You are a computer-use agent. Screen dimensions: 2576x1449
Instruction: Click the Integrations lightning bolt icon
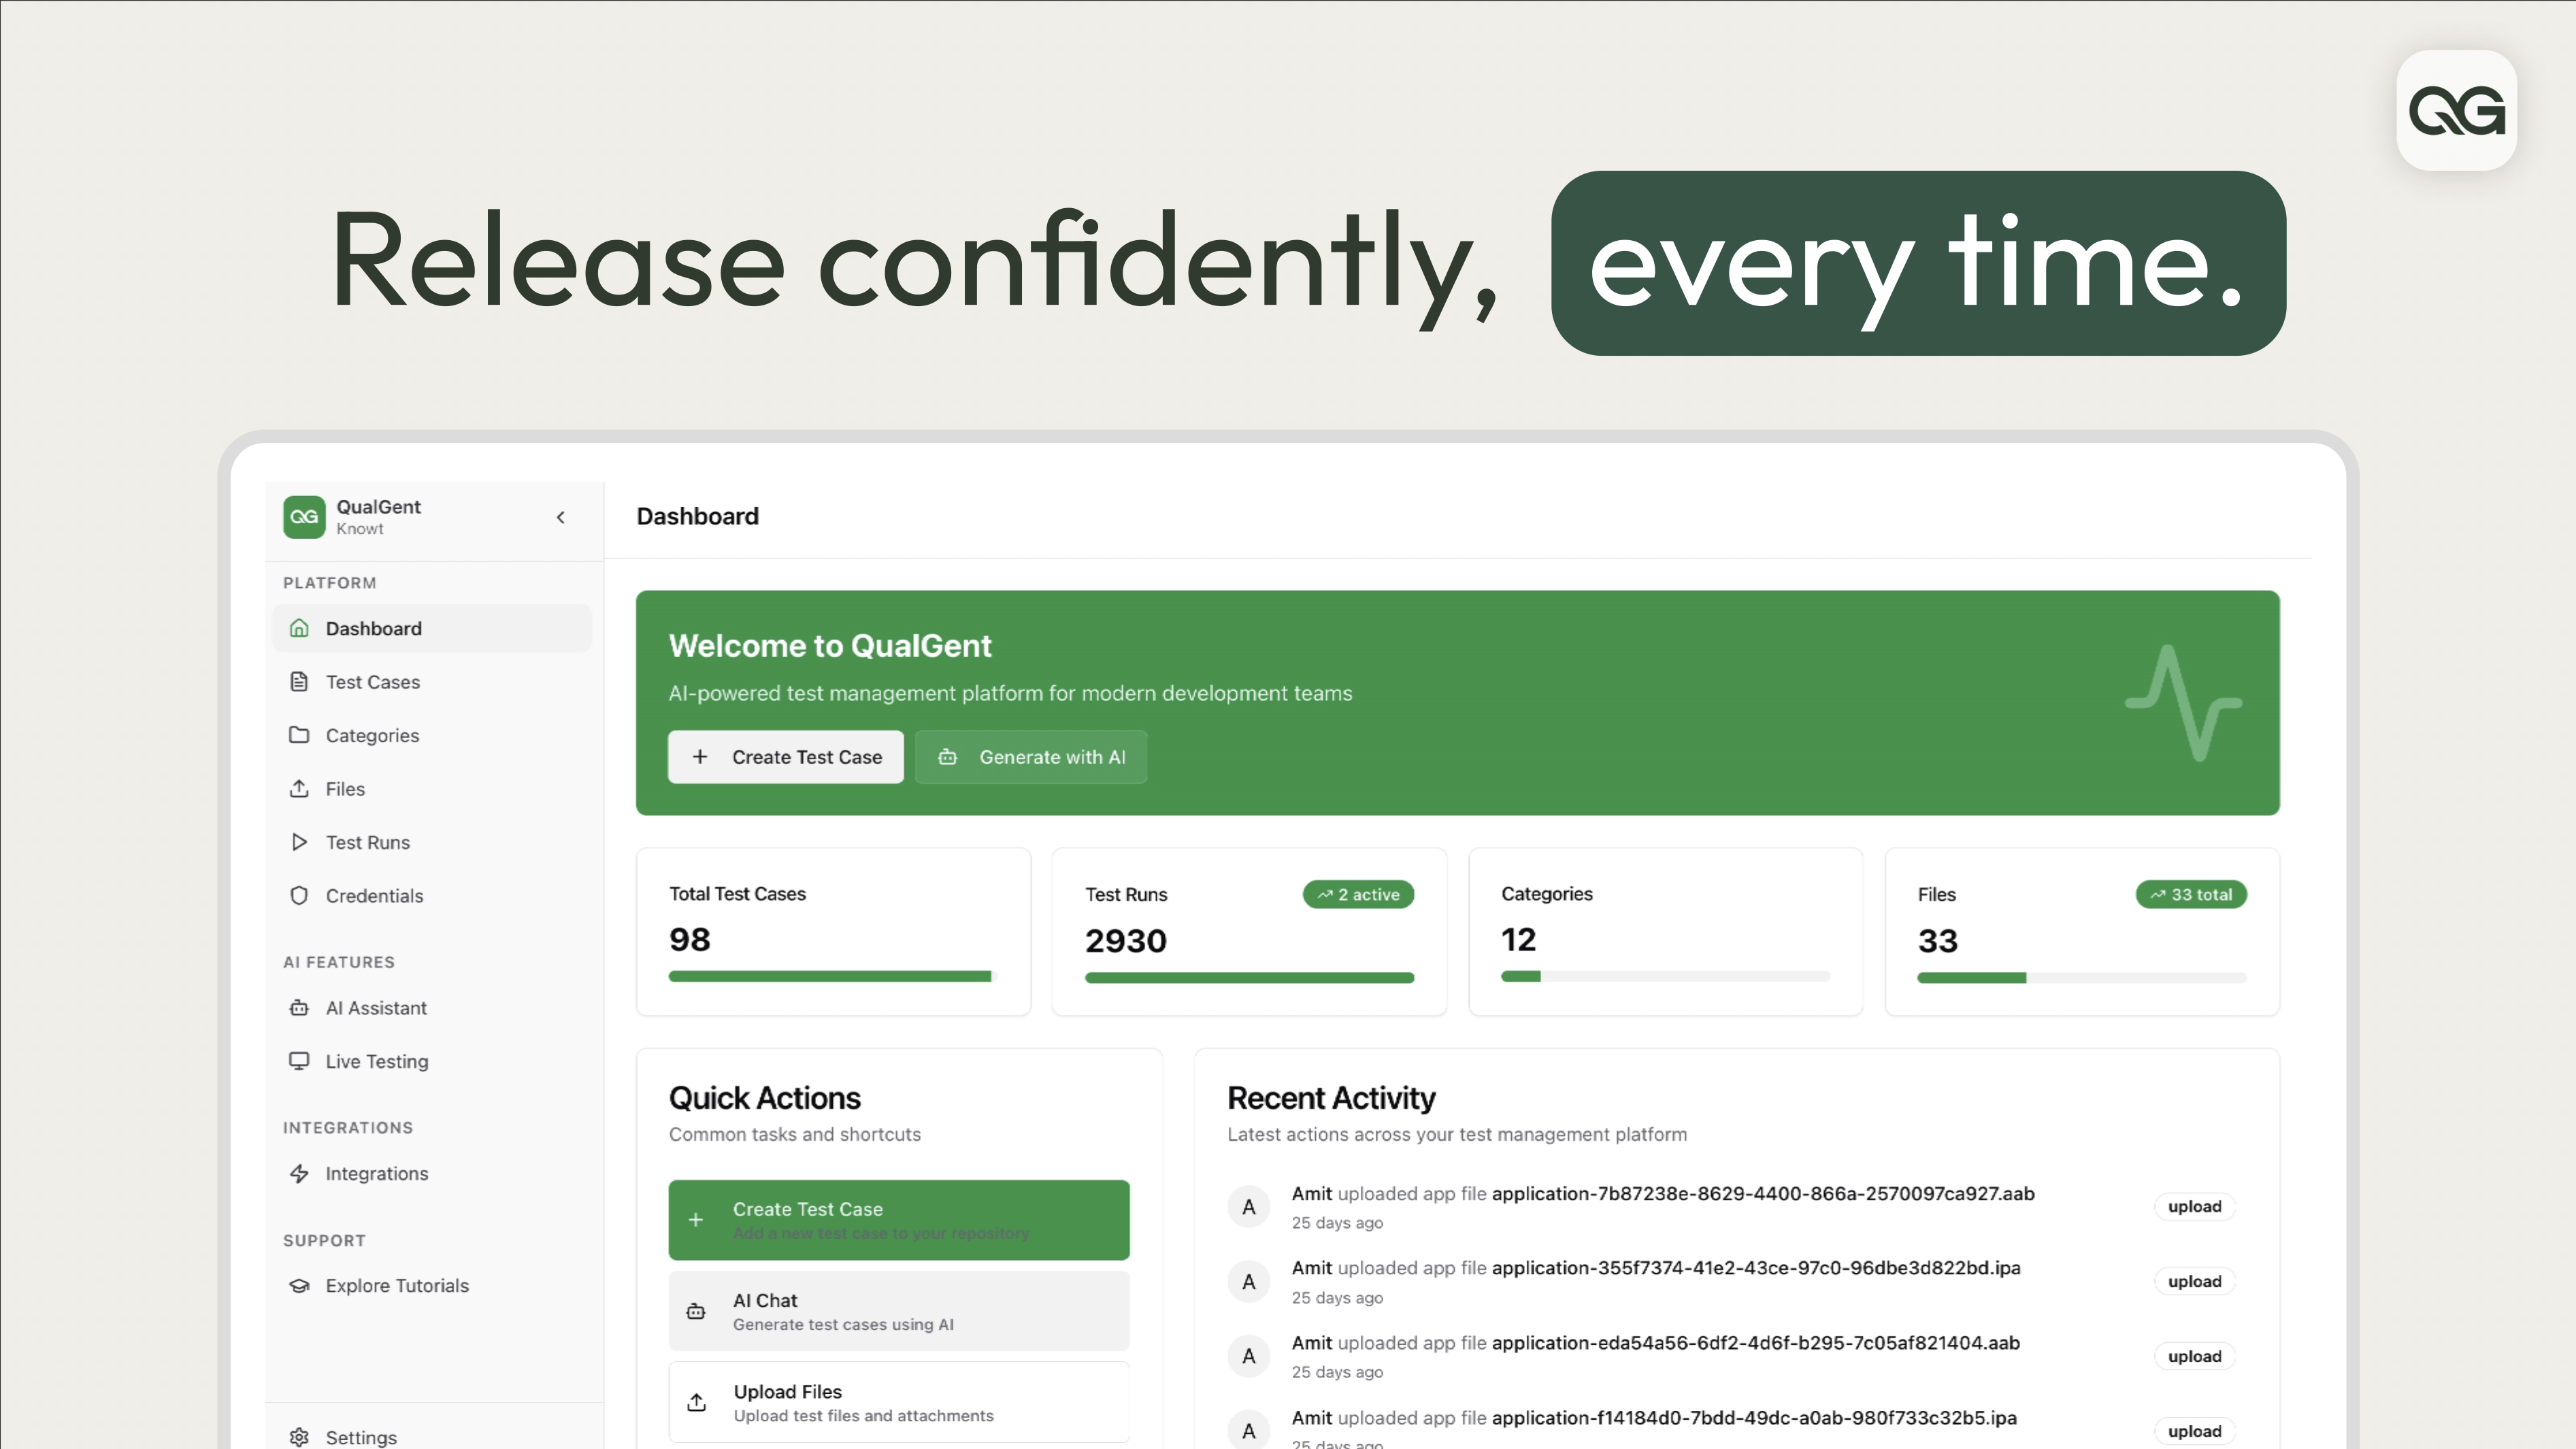point(298,1174)
